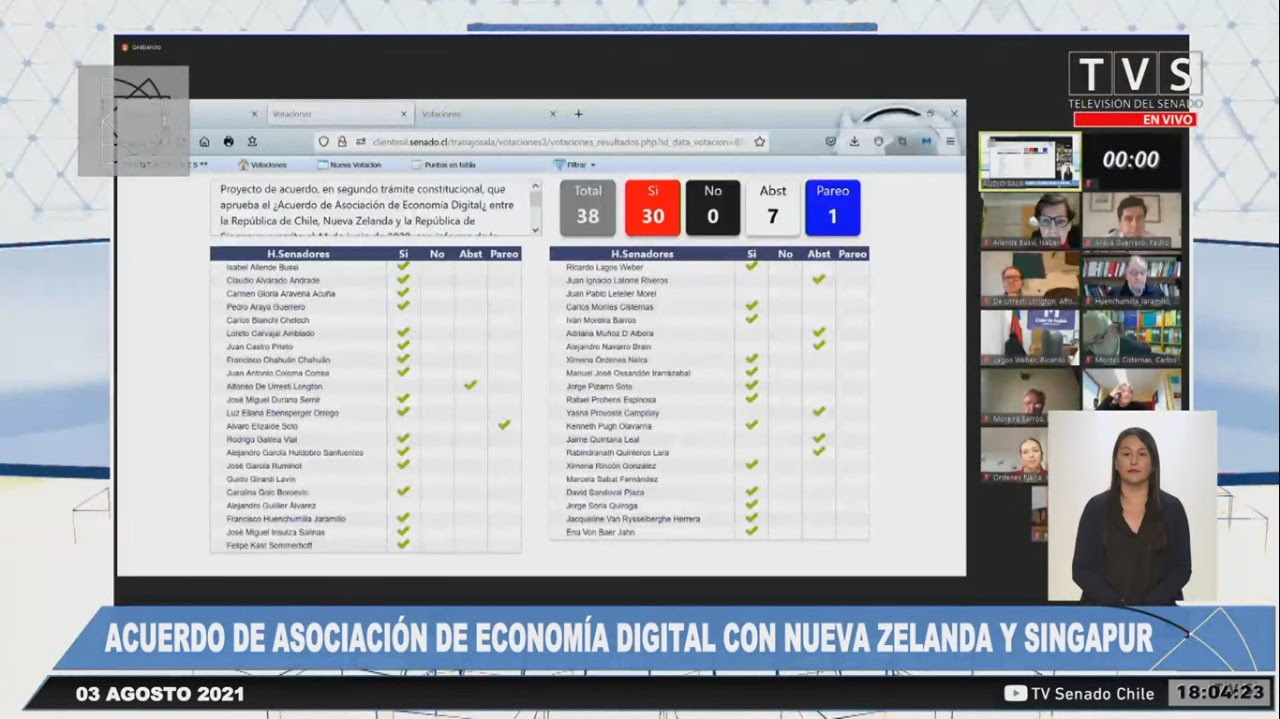
Task: Click the gray Total 38 tile
Action: pyautogui.click(x=588, y=208)
